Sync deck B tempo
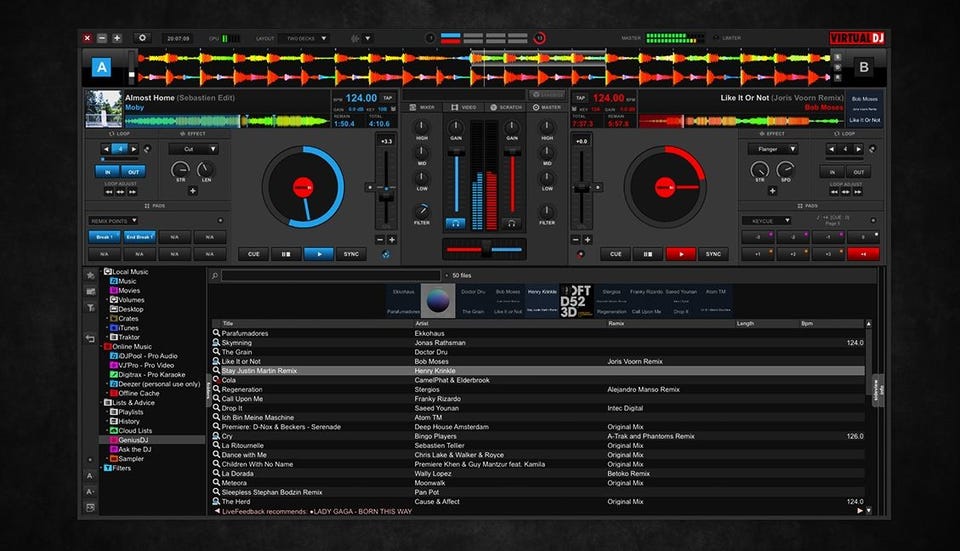The width and height of the screenshot is (960, 551). pos(713,254)
